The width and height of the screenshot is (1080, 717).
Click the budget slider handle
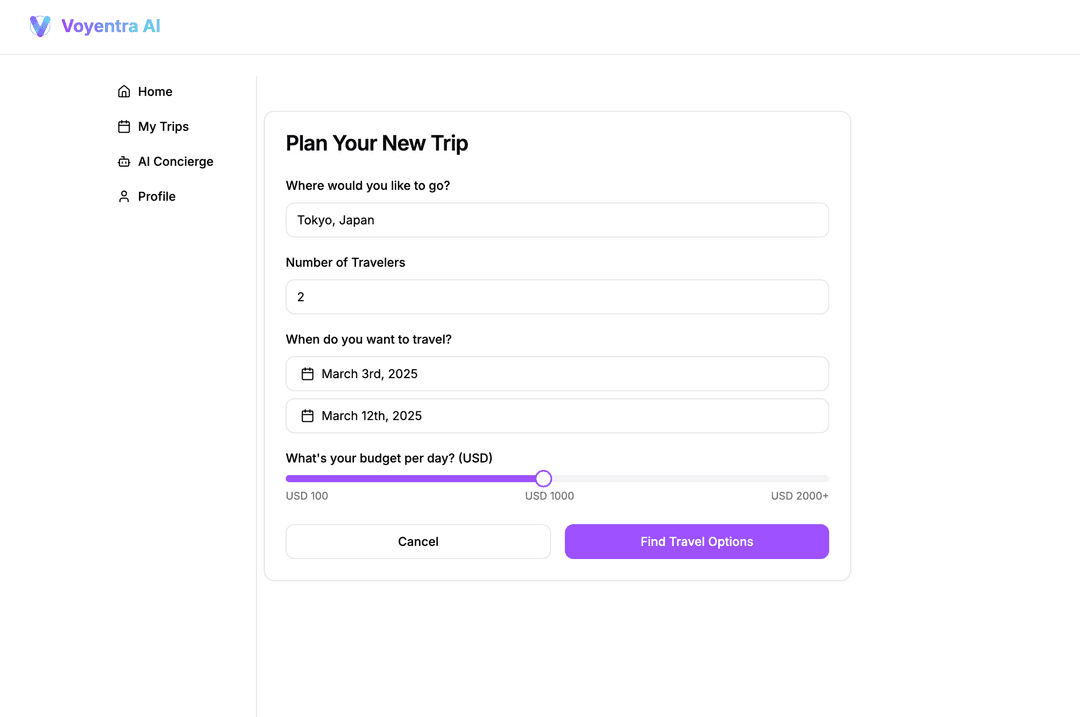click(x=543, y=479)
